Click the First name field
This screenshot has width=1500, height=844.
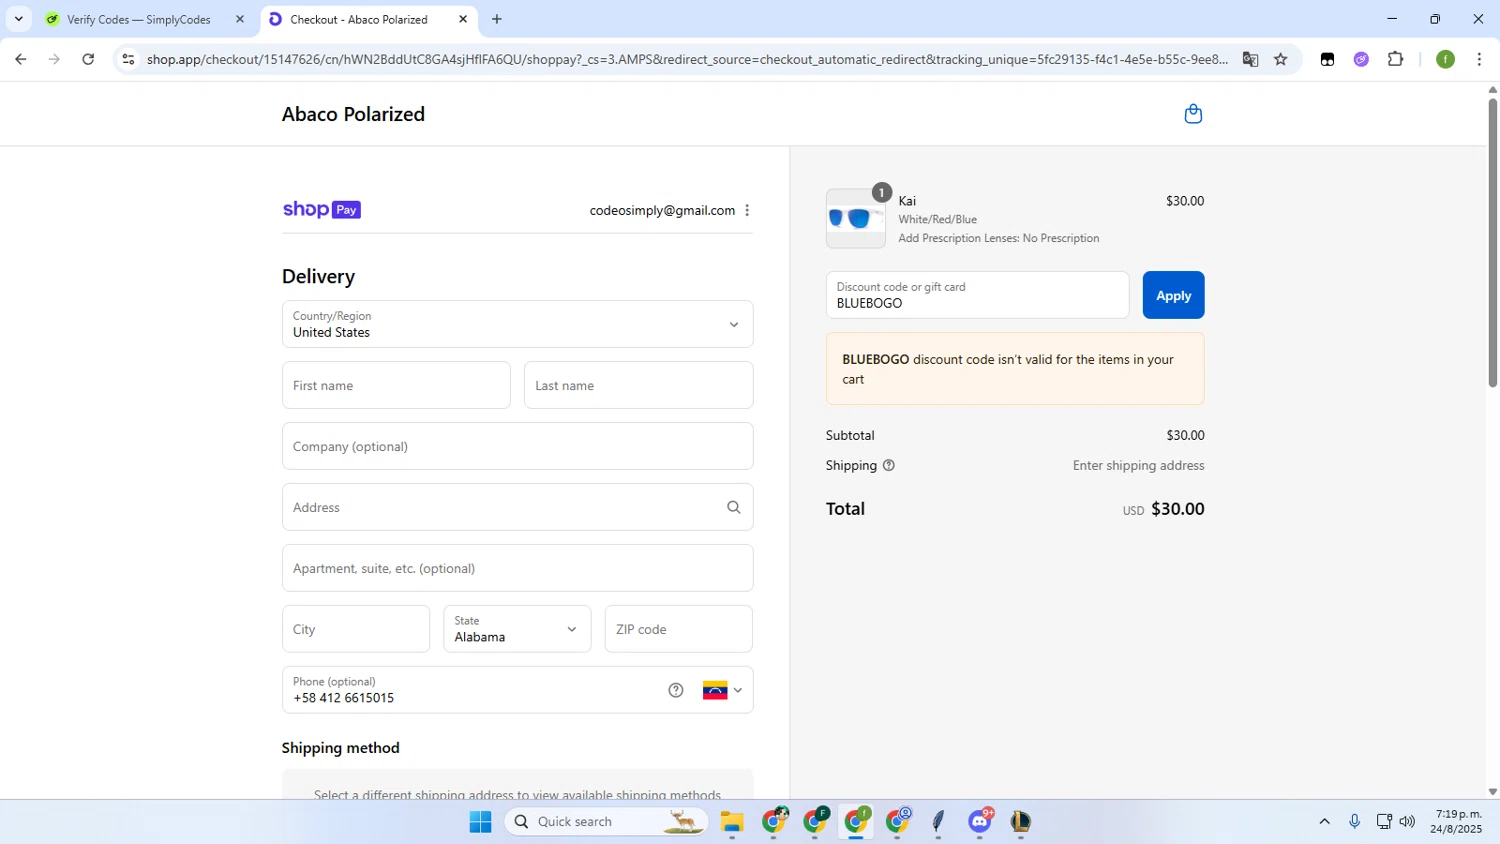coord(396,385)
